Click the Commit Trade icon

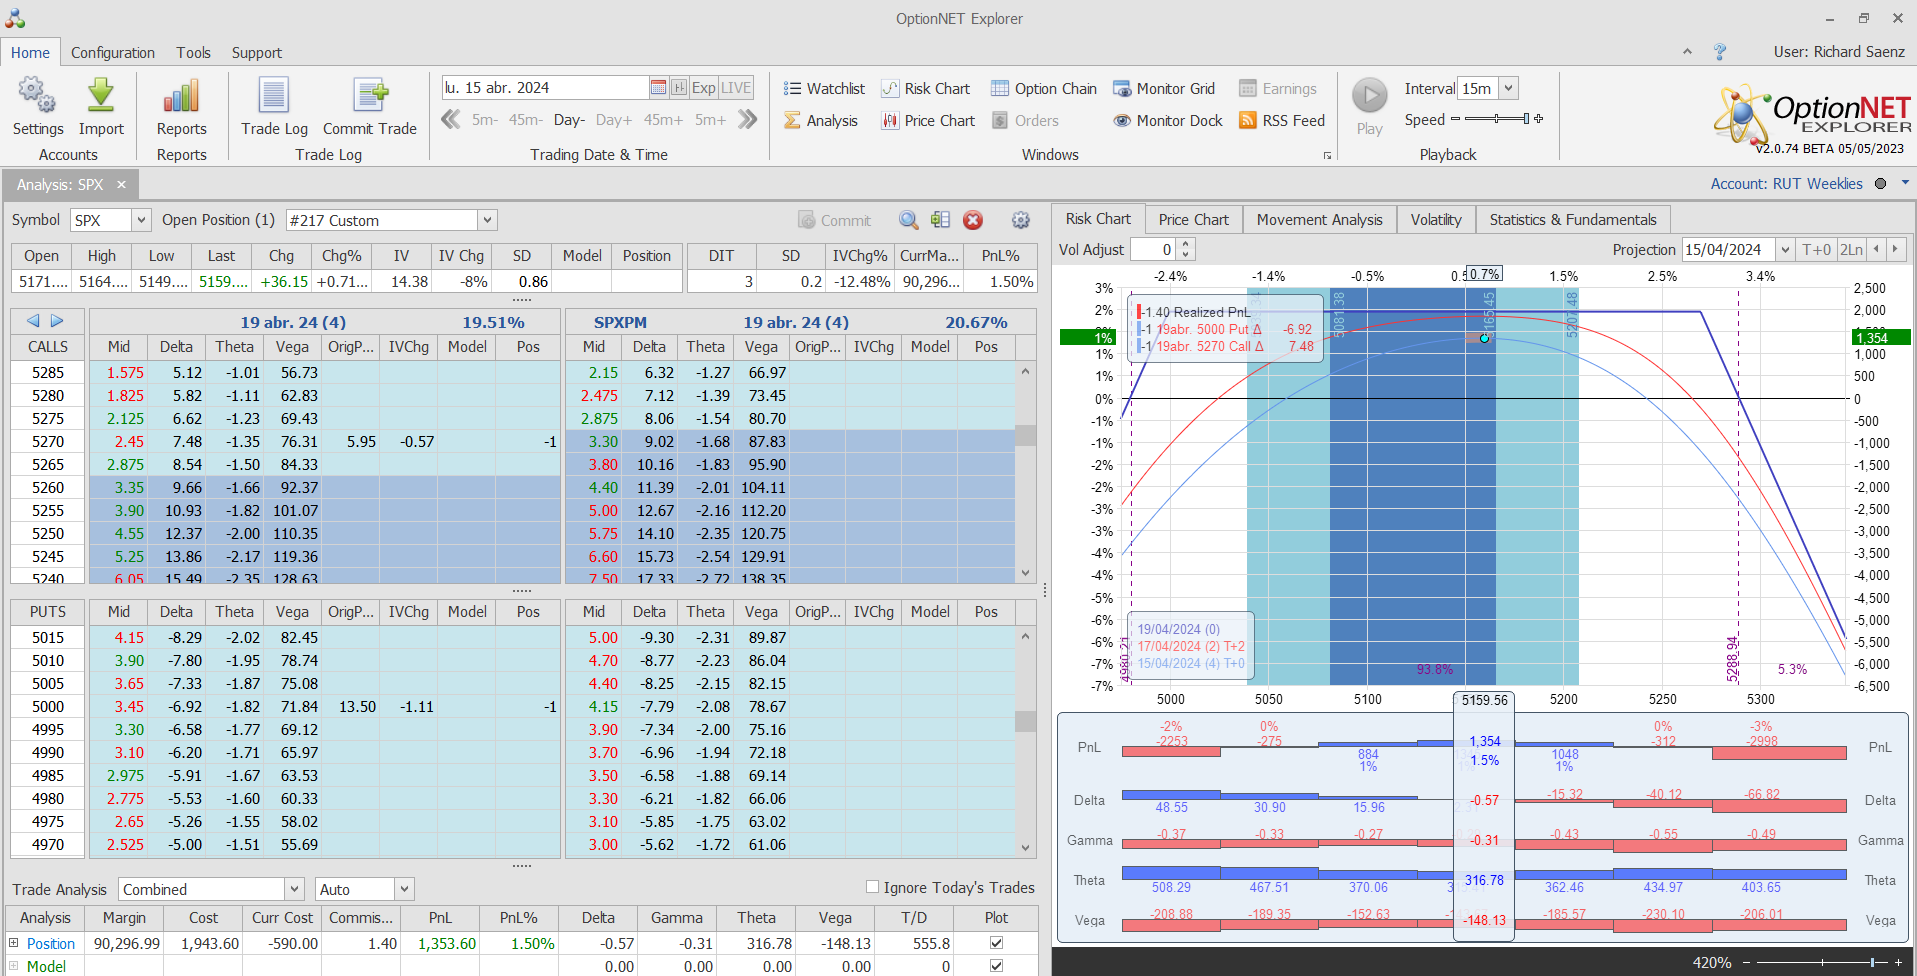pos(369,97)
